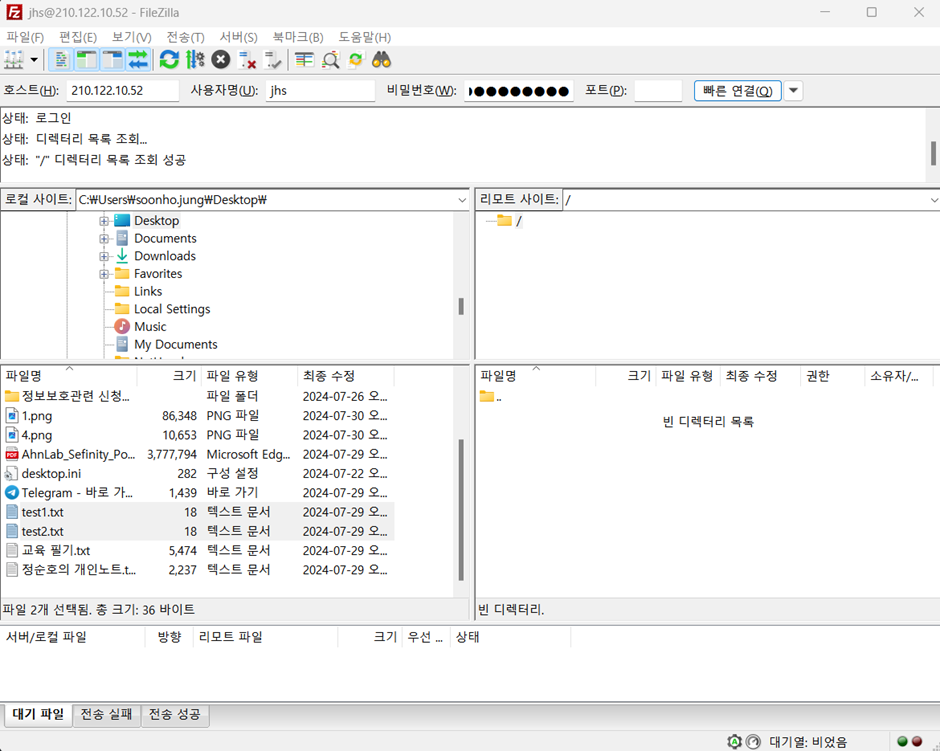Click the 포트 input field

pyautogui.click(x=658, y=91)
